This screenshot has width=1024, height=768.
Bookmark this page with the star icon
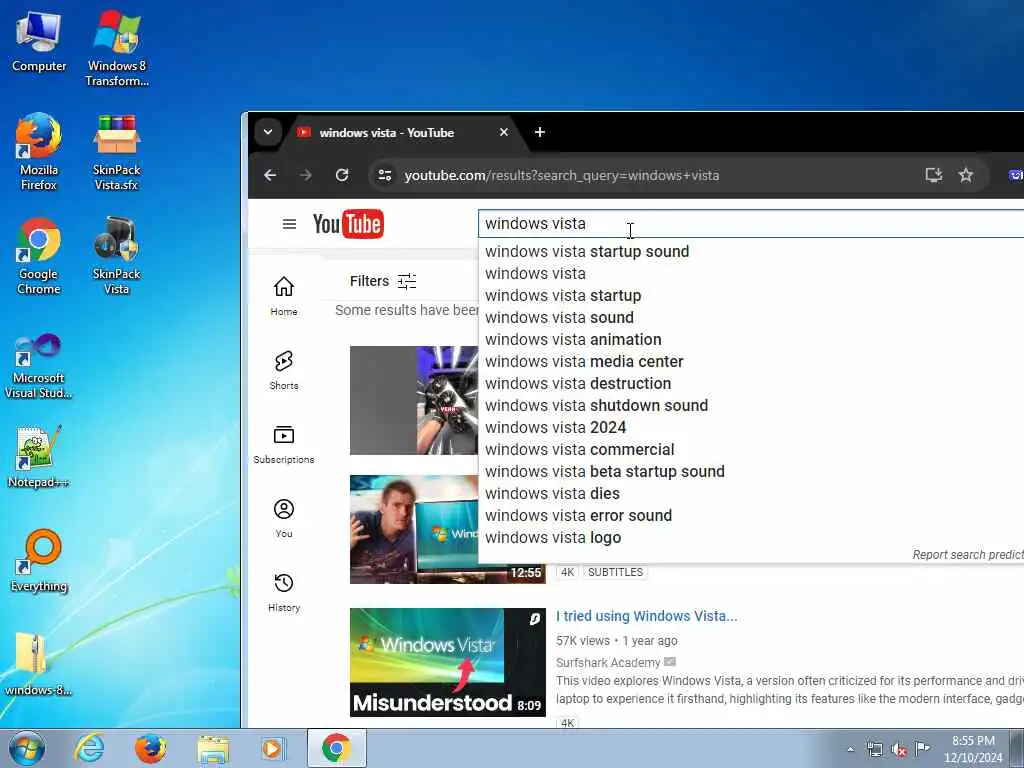tap(966, 175)
